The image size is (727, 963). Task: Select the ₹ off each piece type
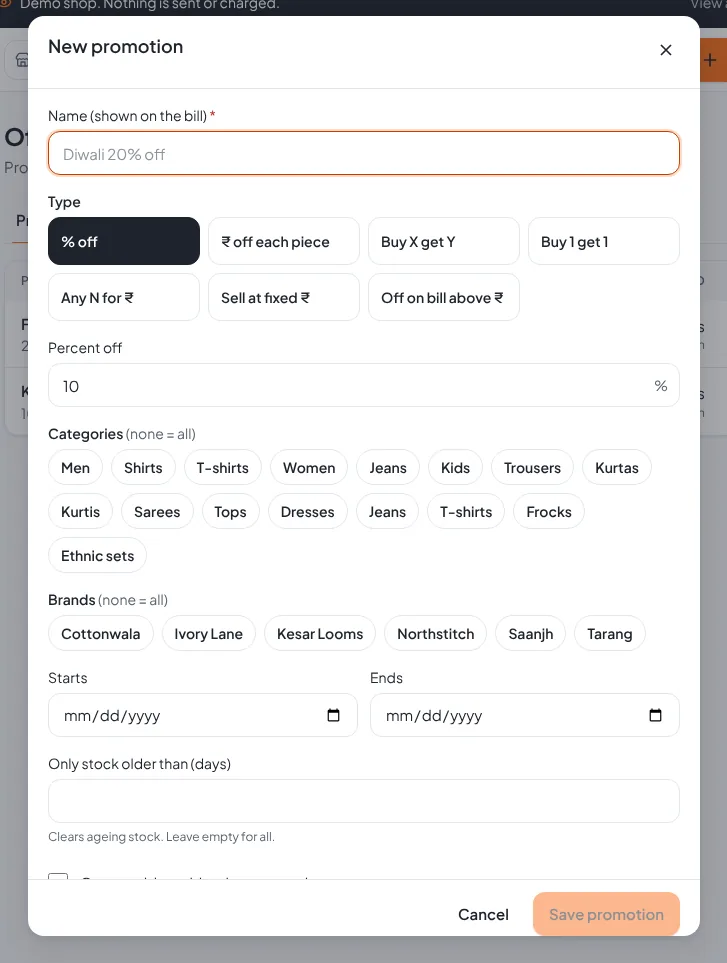coord(284,241)
